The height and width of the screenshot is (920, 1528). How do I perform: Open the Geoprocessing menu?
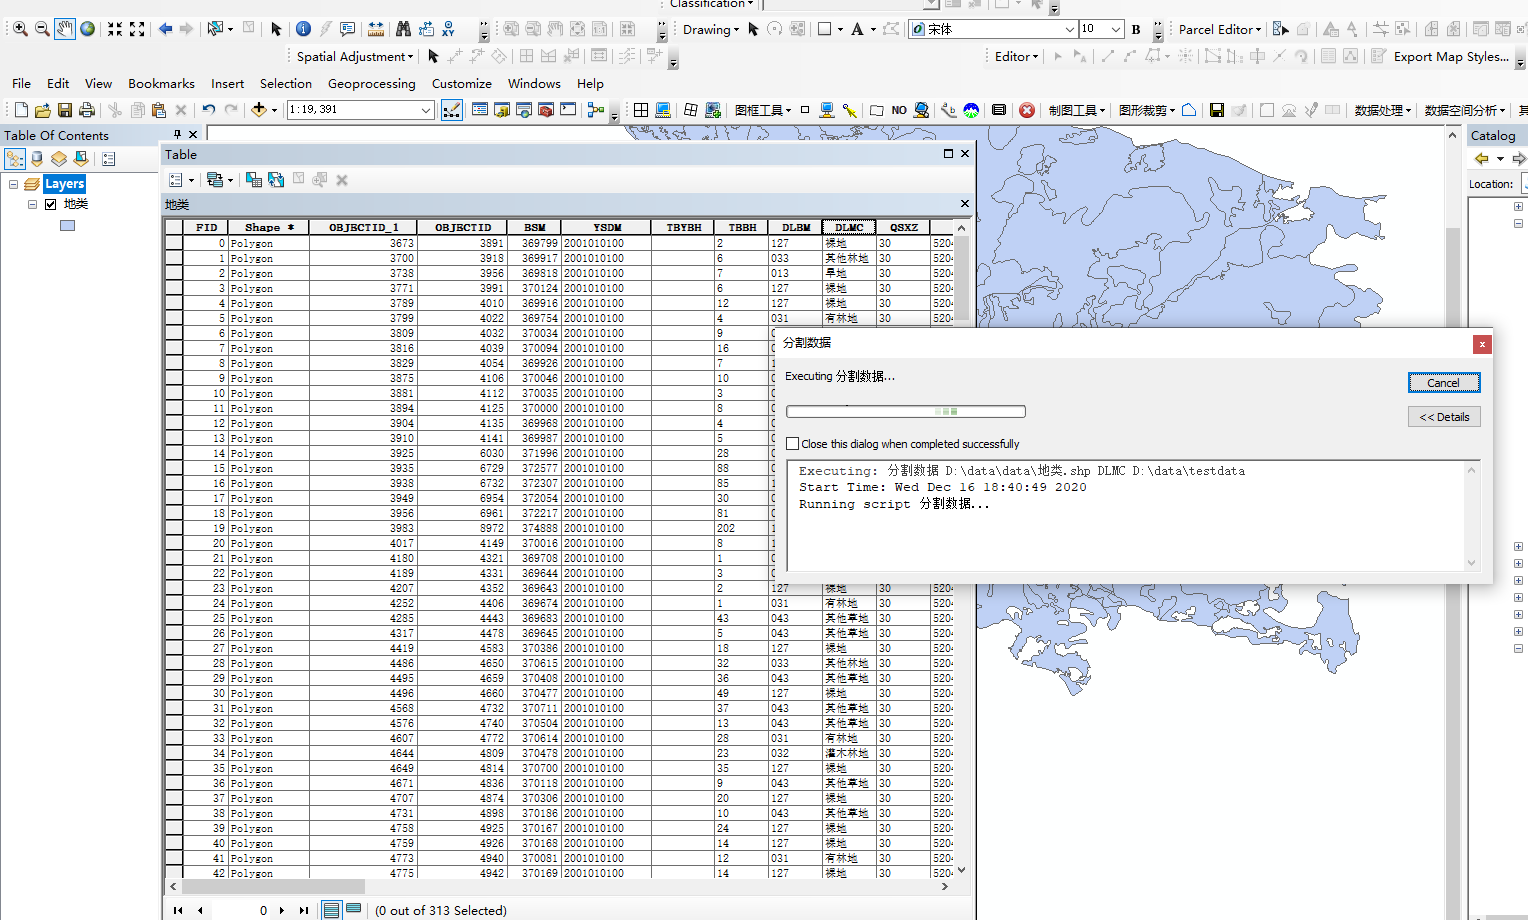click(372, 84)
